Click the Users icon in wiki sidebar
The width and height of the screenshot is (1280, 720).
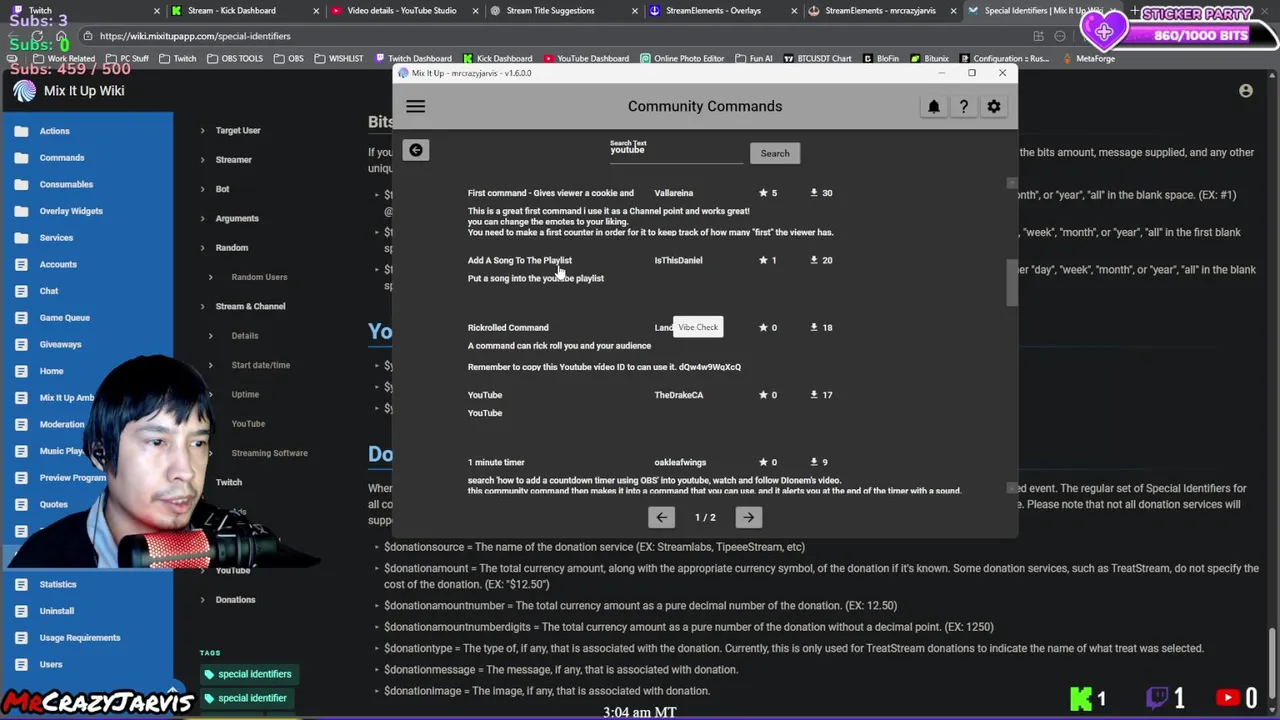coord(22,664)
